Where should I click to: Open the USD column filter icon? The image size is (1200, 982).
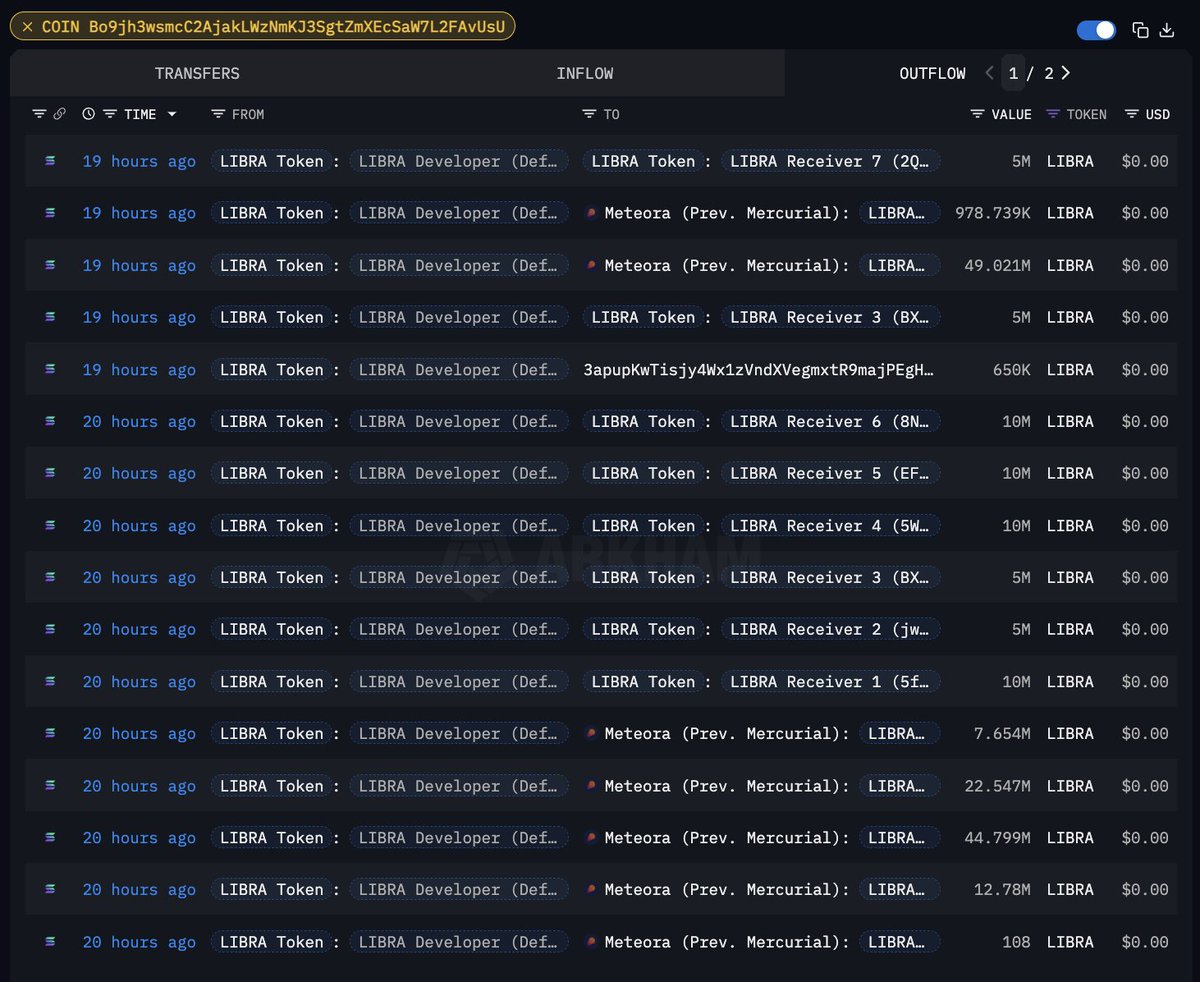(x=1131, y=114)
